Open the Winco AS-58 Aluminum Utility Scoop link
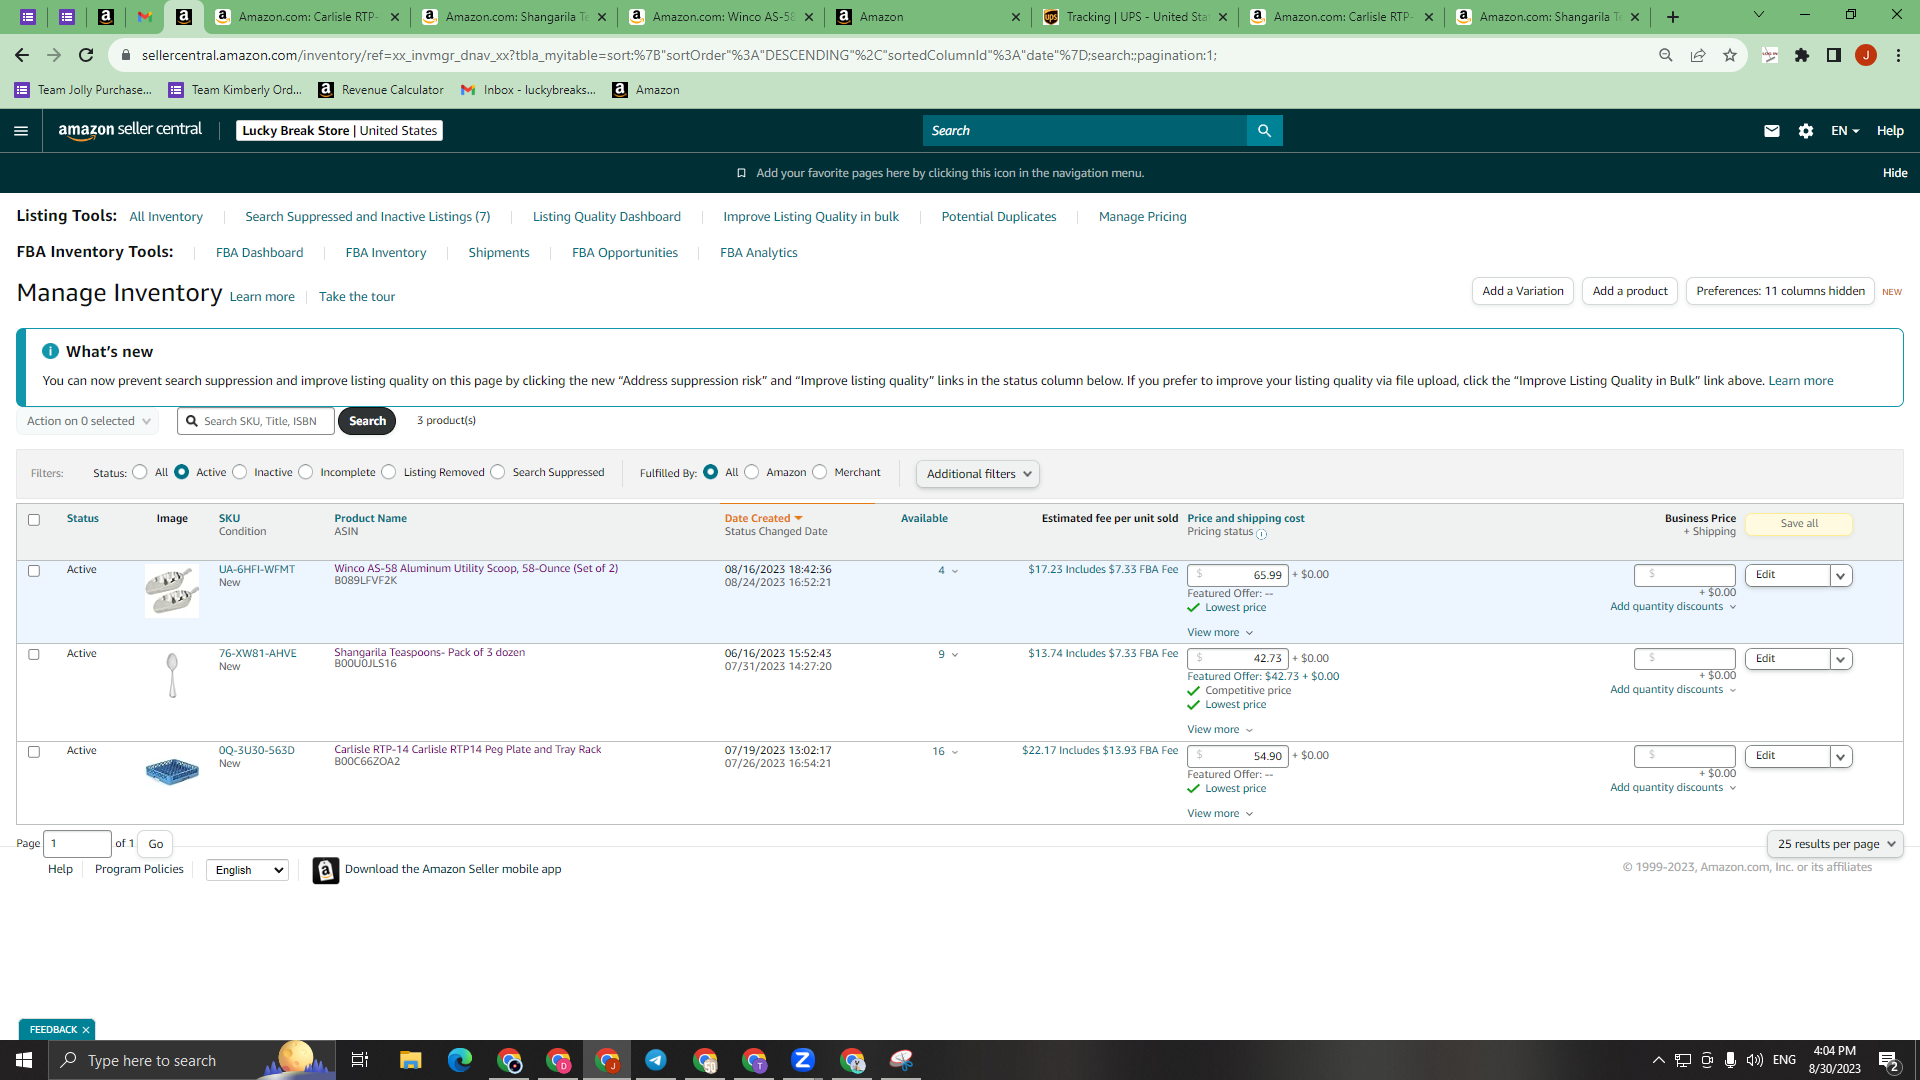The image size is (1920, 1080). pyautogui.click(x=476, y=569)
